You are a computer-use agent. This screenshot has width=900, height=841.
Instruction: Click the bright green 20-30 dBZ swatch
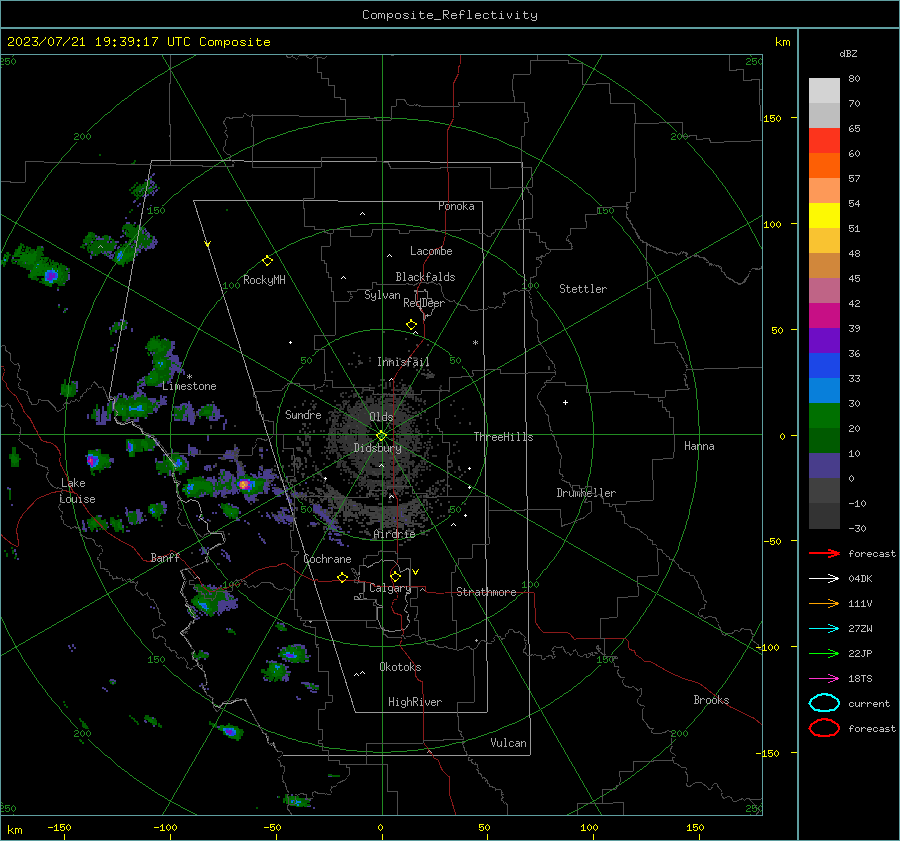pyautogui.click(x=824, y=416)
